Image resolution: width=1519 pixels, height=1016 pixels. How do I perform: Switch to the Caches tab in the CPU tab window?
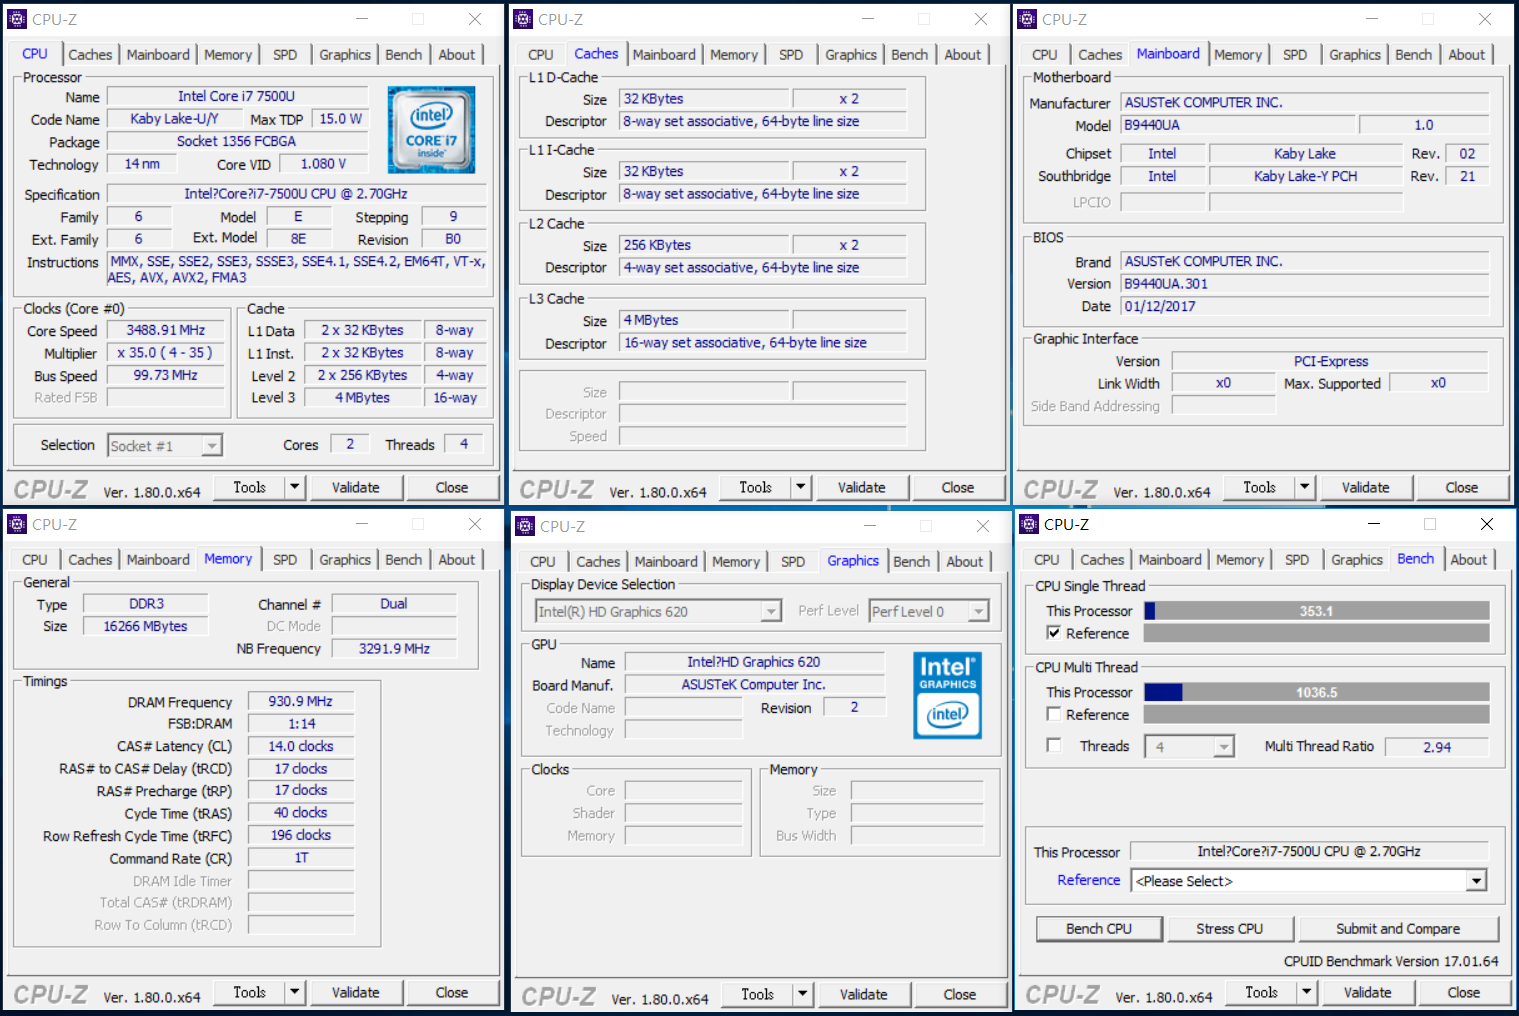click(x=90, y=55)
